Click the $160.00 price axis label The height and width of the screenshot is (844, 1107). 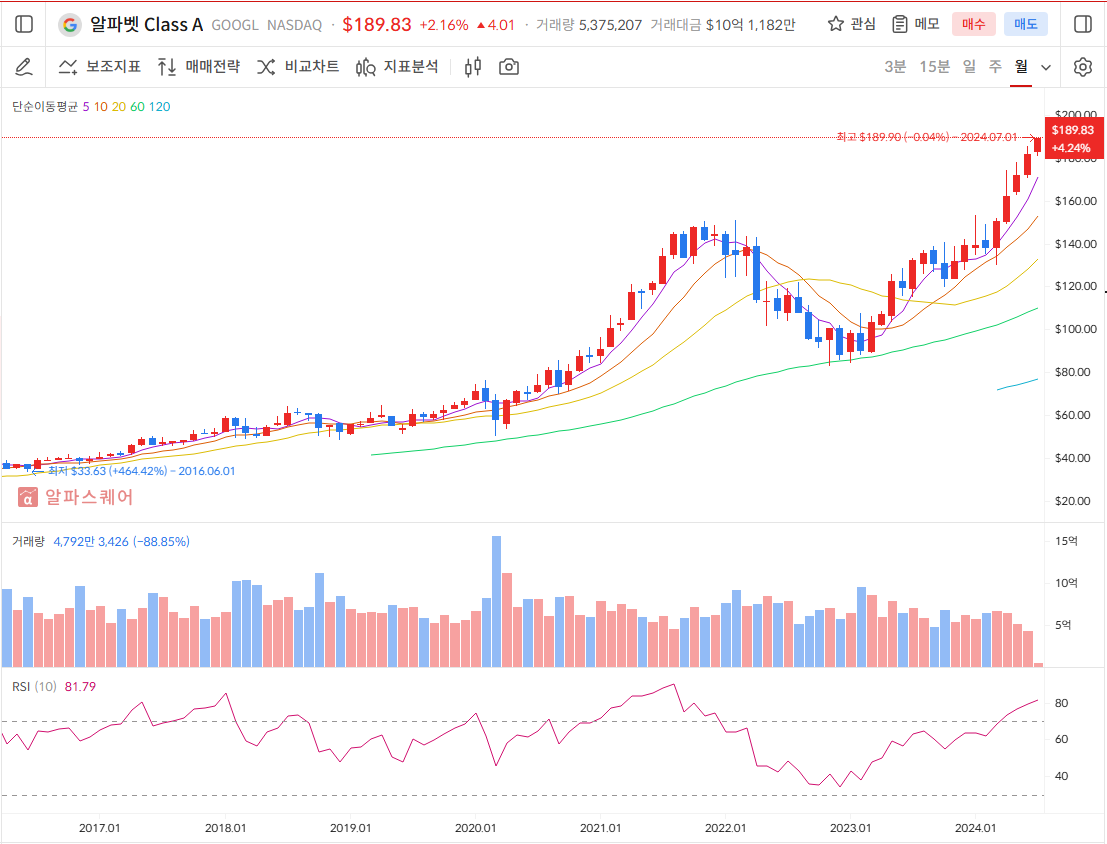pyautogui.click(x=1076, y=201)
